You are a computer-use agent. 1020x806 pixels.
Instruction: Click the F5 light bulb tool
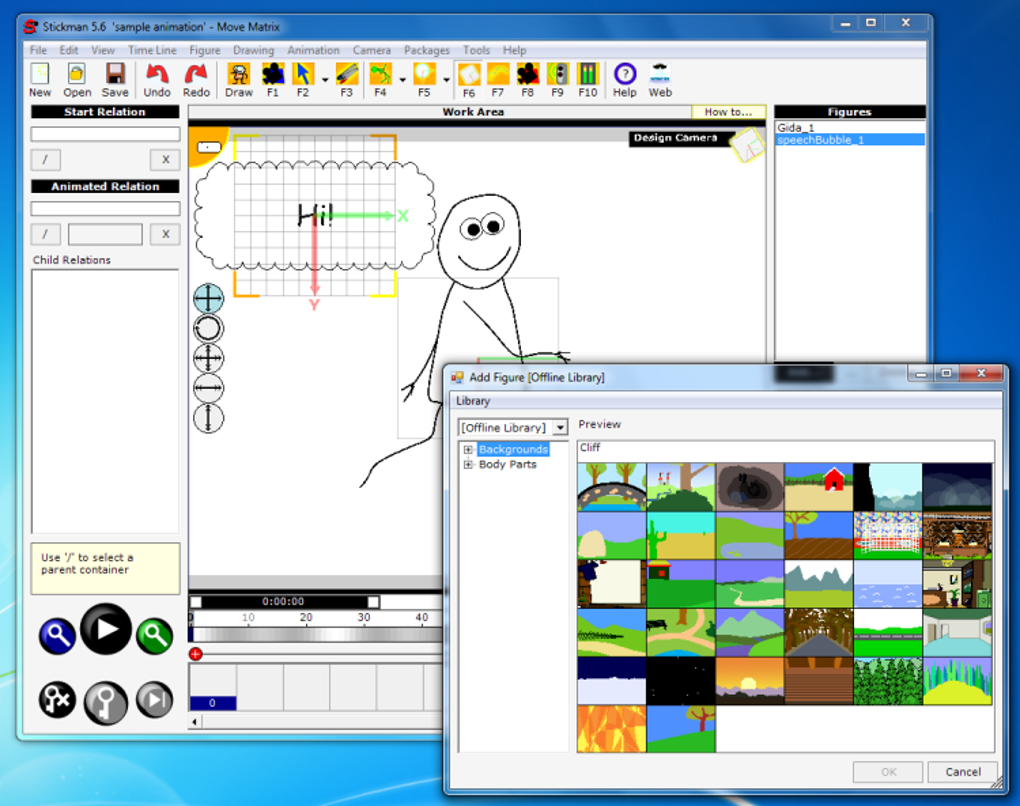point(424,80)
